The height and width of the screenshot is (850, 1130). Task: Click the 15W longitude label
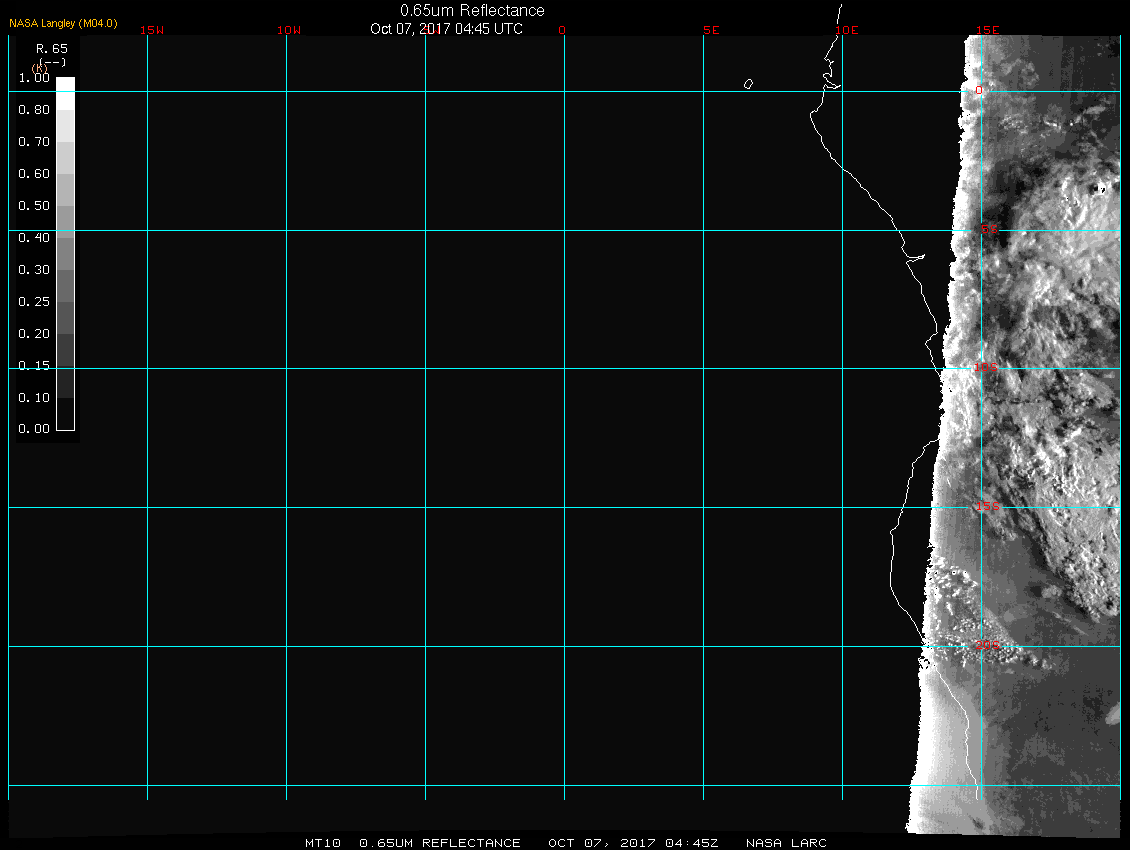tap(152, 30)
